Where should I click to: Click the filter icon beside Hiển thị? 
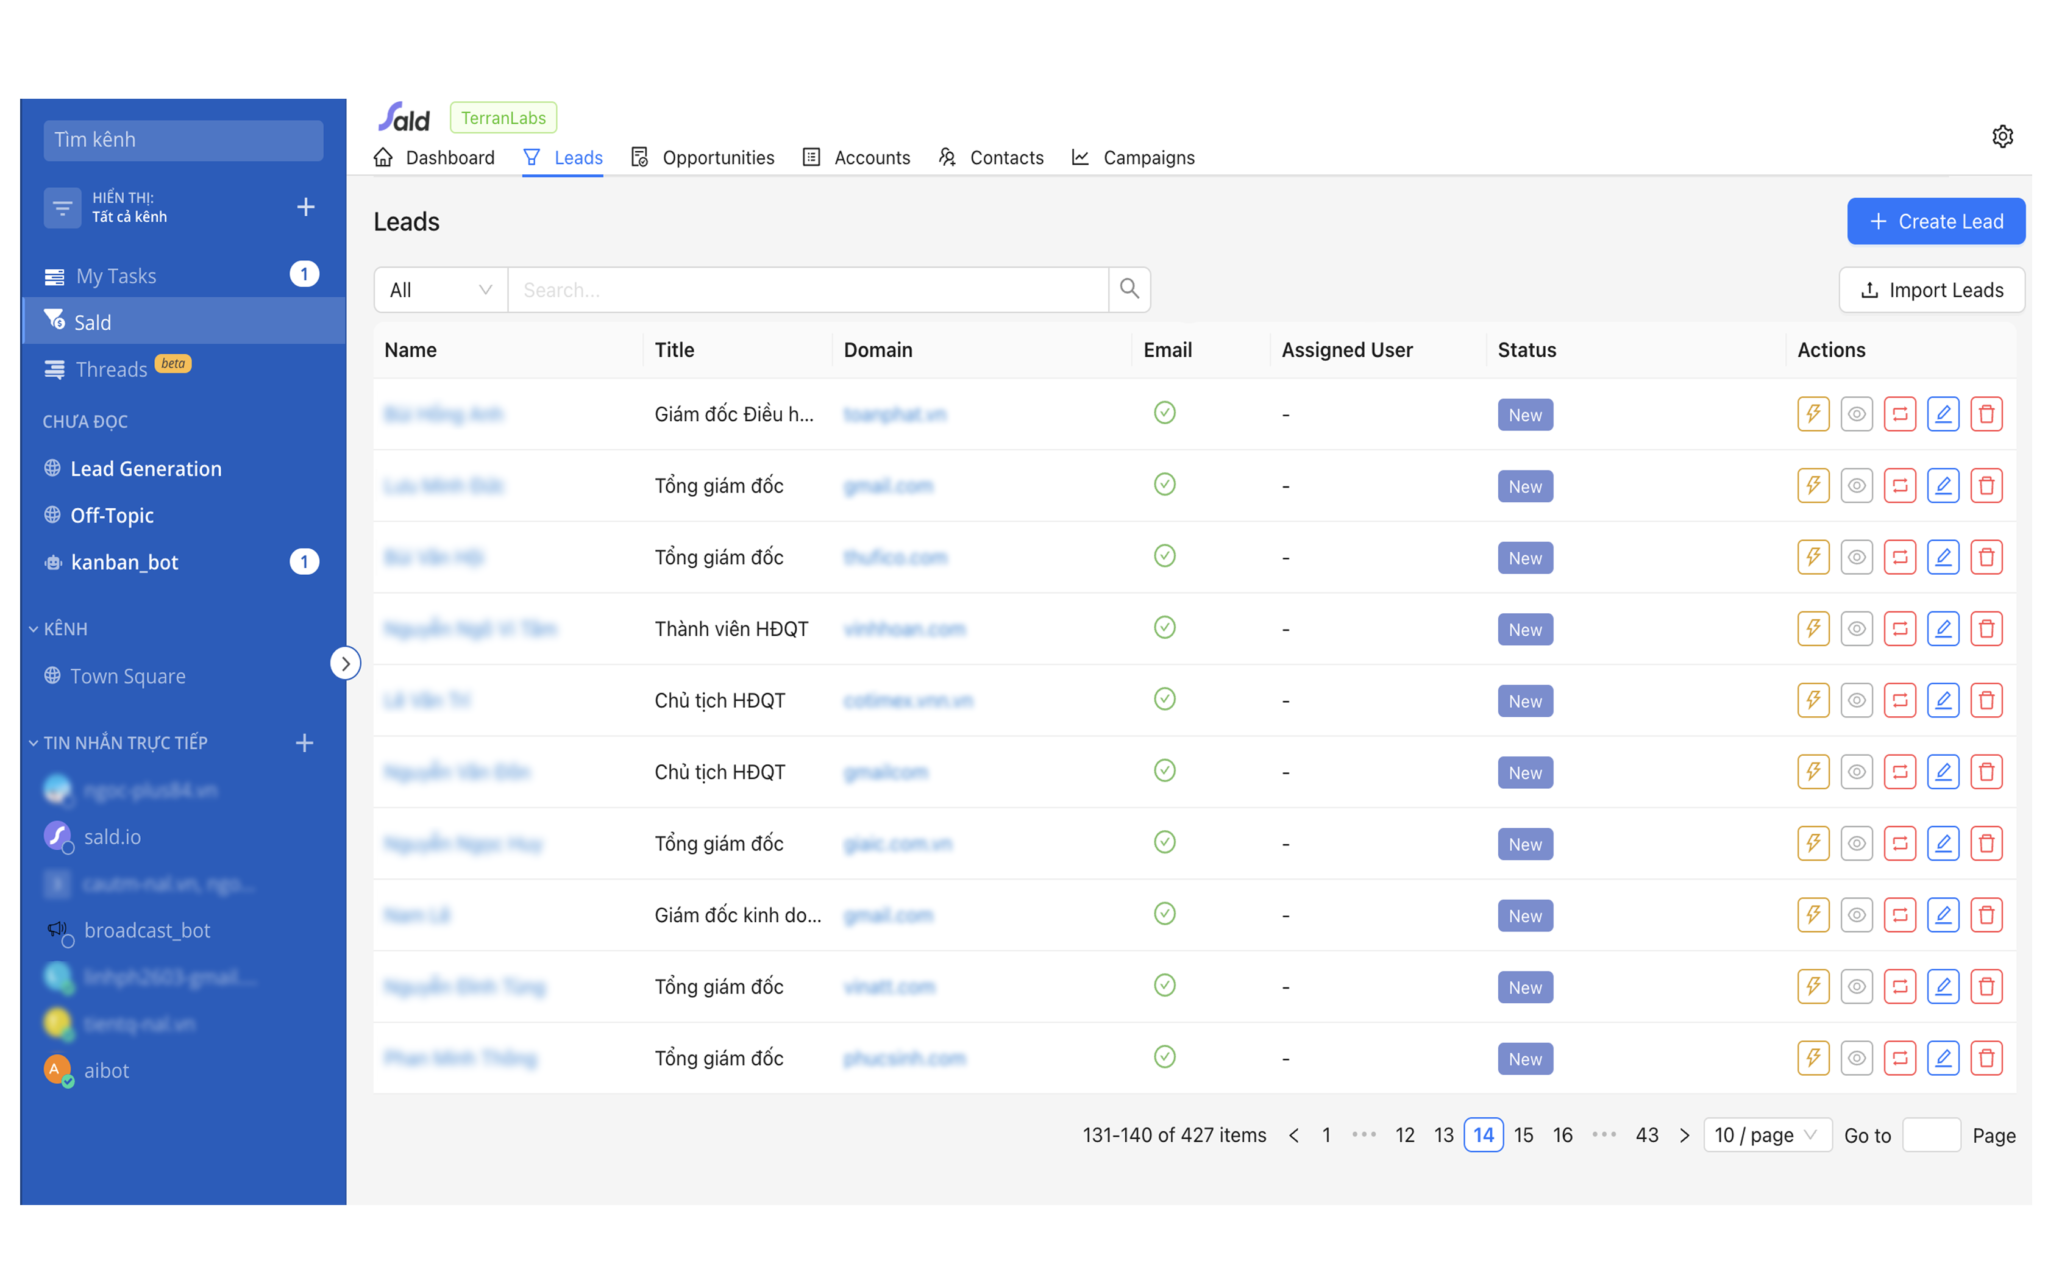[x=62, y=207]
